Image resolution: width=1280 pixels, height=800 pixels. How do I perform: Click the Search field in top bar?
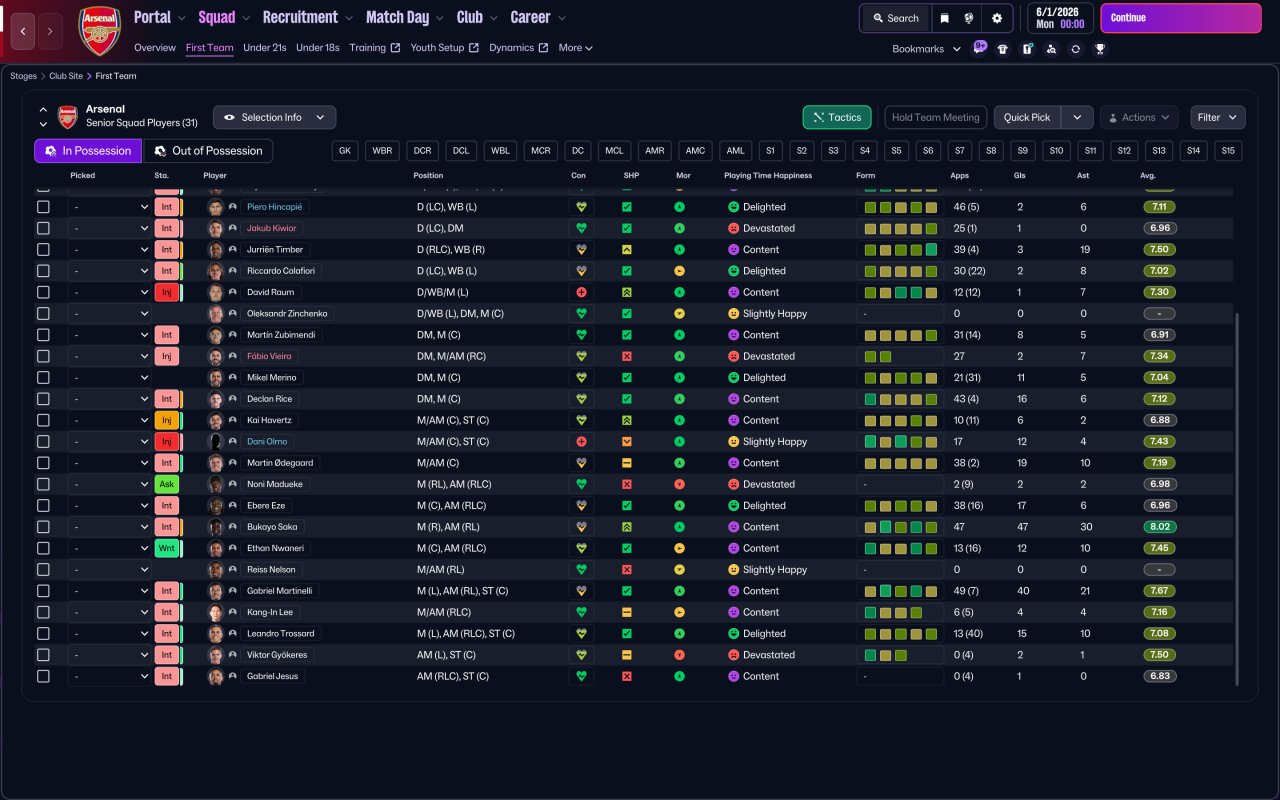(895, 18)
